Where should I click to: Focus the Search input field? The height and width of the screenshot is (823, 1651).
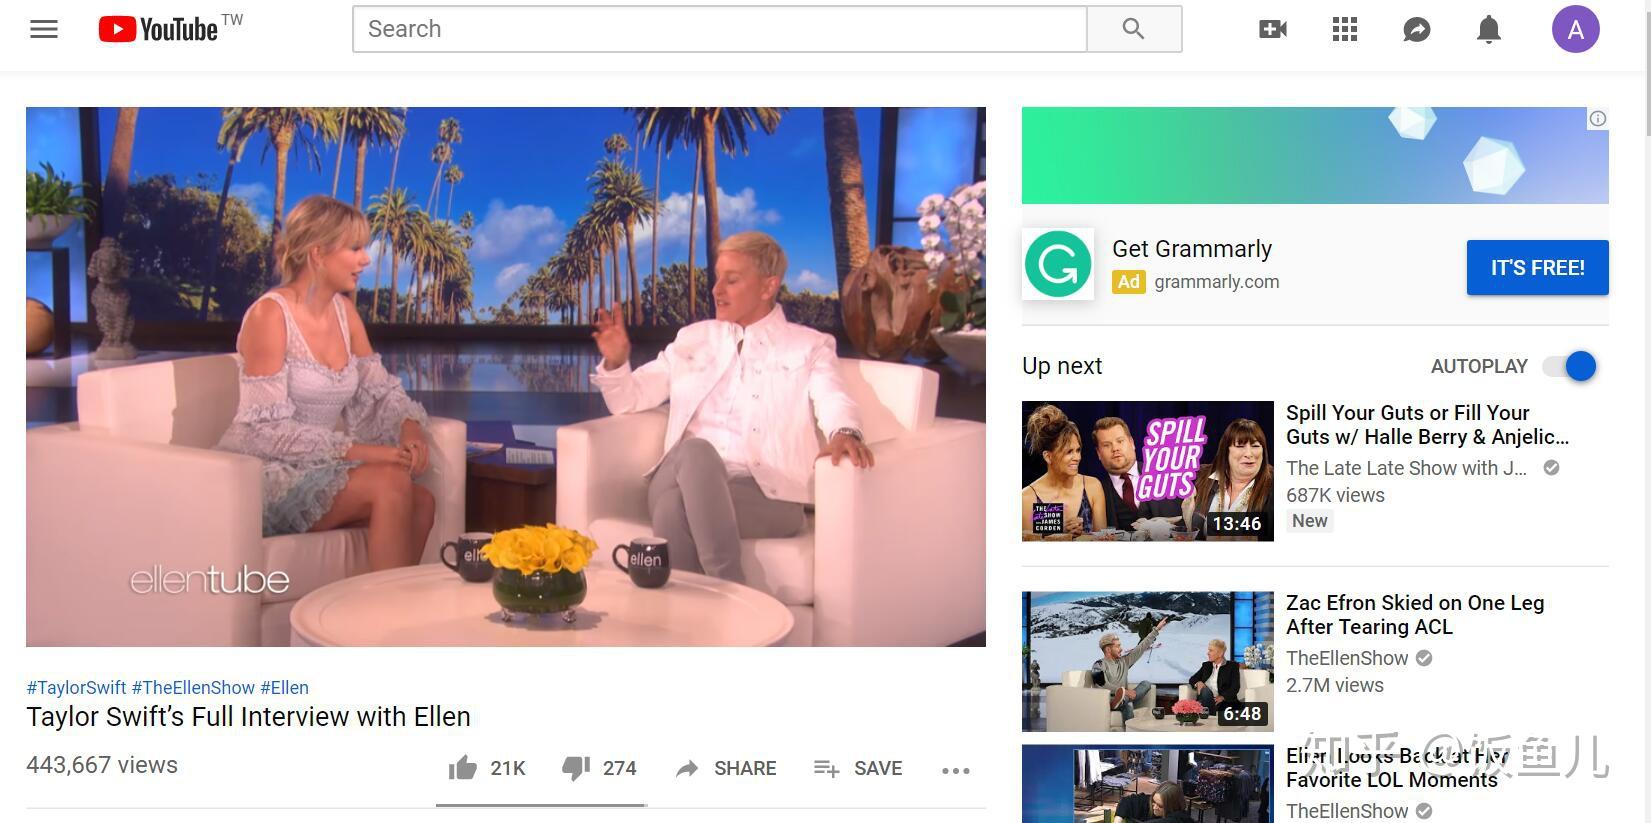pos(720,29)
